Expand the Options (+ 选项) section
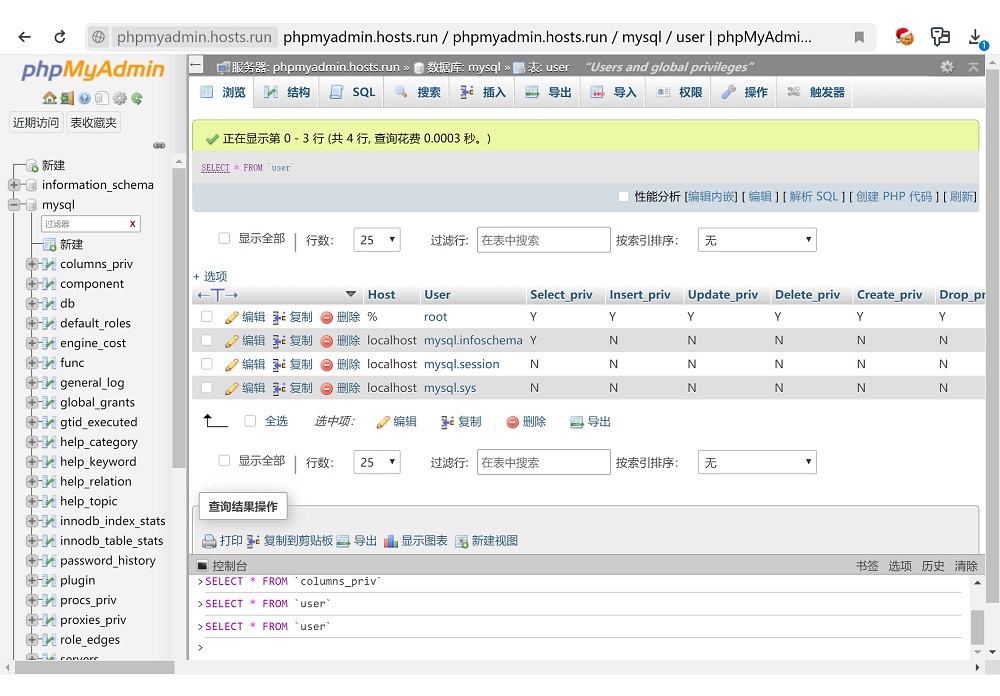 click(210, 276)
